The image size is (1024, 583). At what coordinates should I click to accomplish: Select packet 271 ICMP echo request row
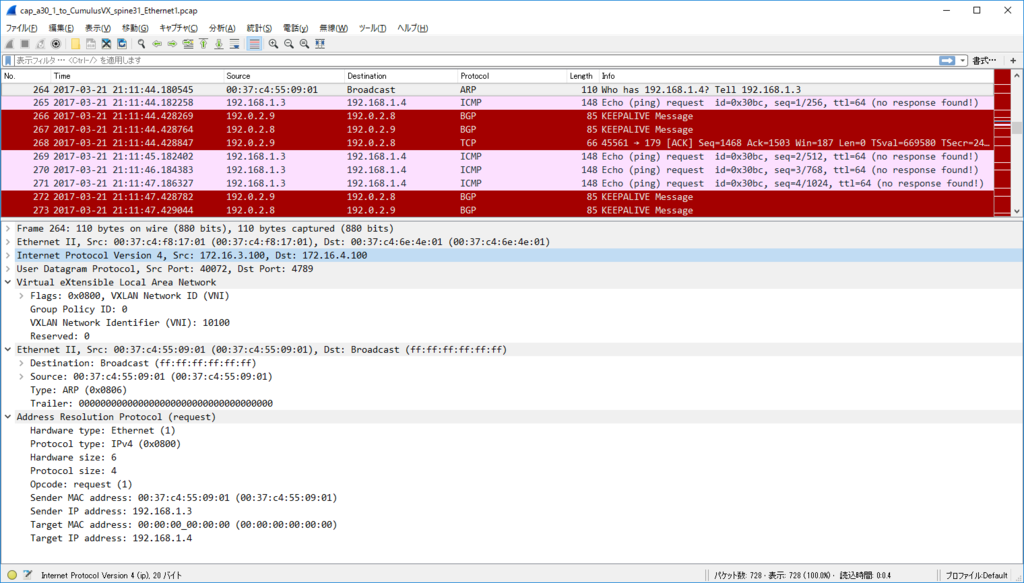pos(497,183)
